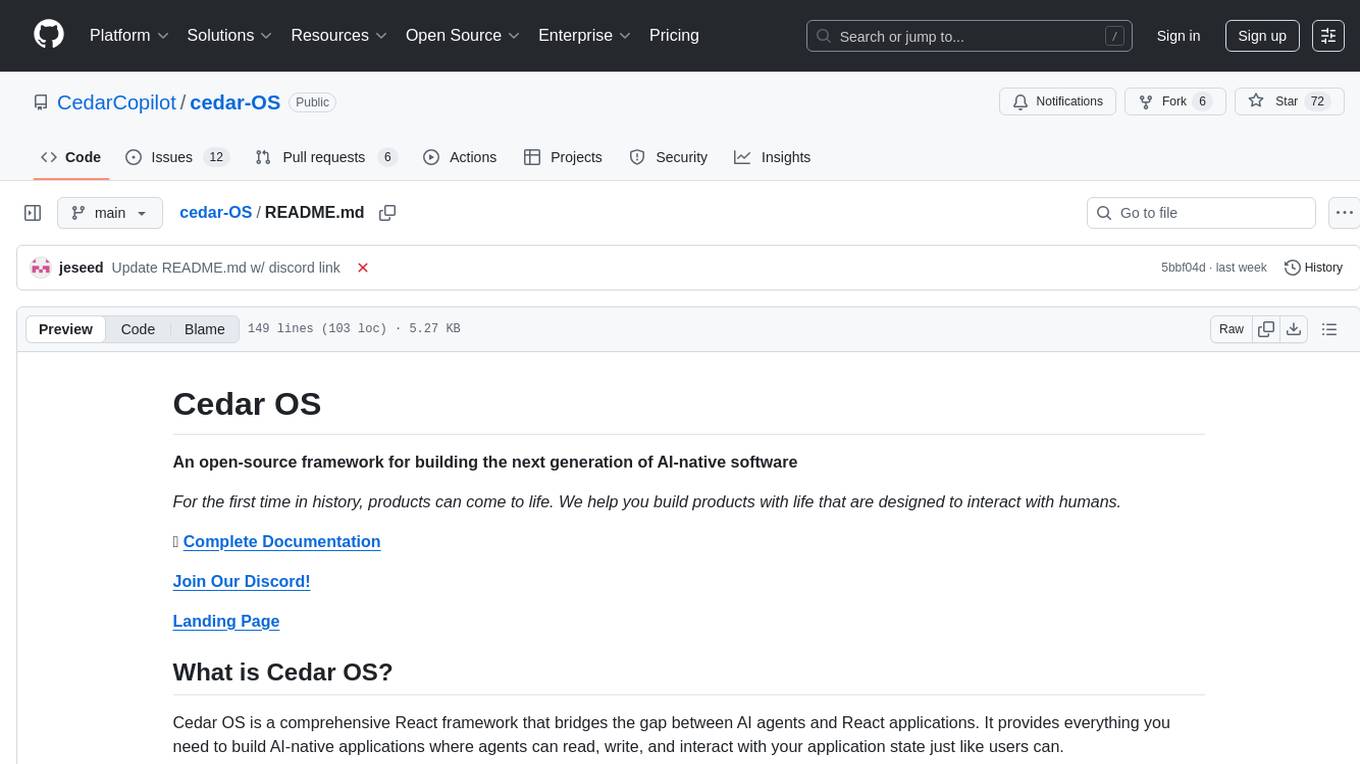The width and height of the screenshot is (1360, 764).
Task: View the failed check status icon
Action: [x=363, y=267]
